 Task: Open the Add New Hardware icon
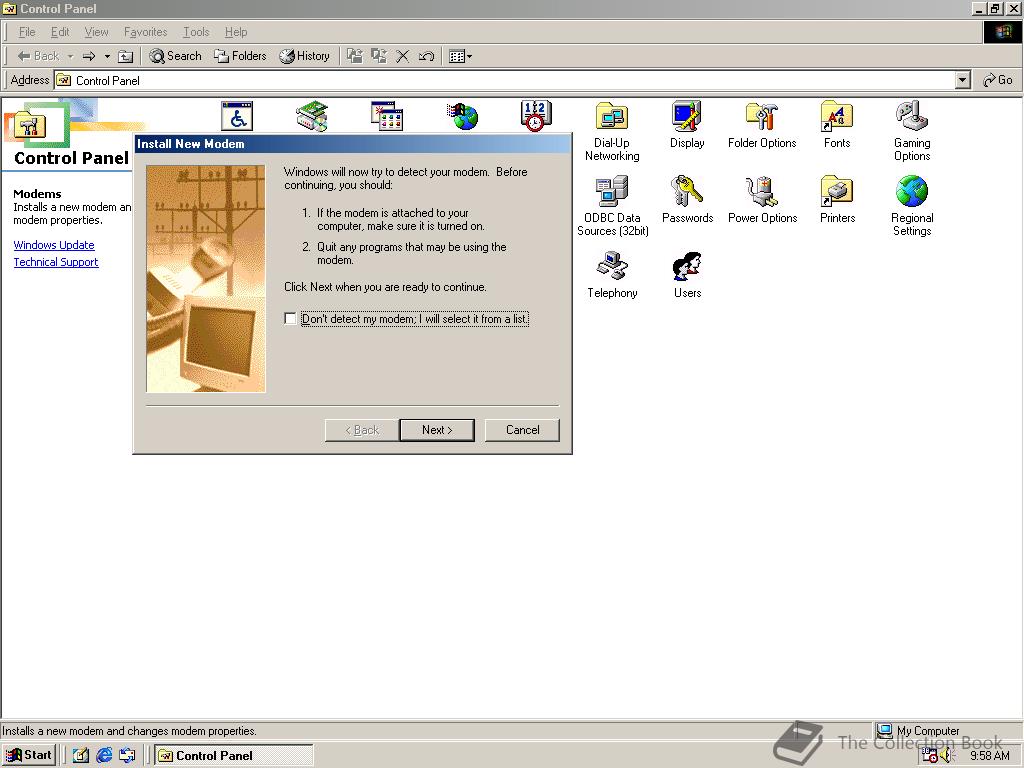click(x=312, y=116)
